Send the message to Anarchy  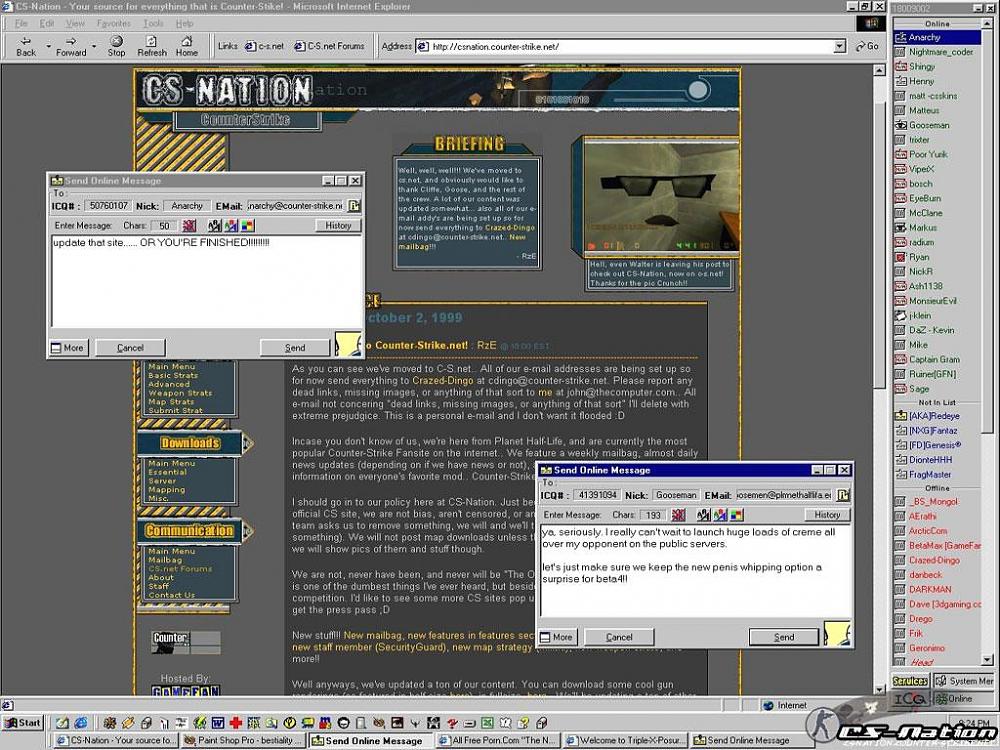point(295,348)
